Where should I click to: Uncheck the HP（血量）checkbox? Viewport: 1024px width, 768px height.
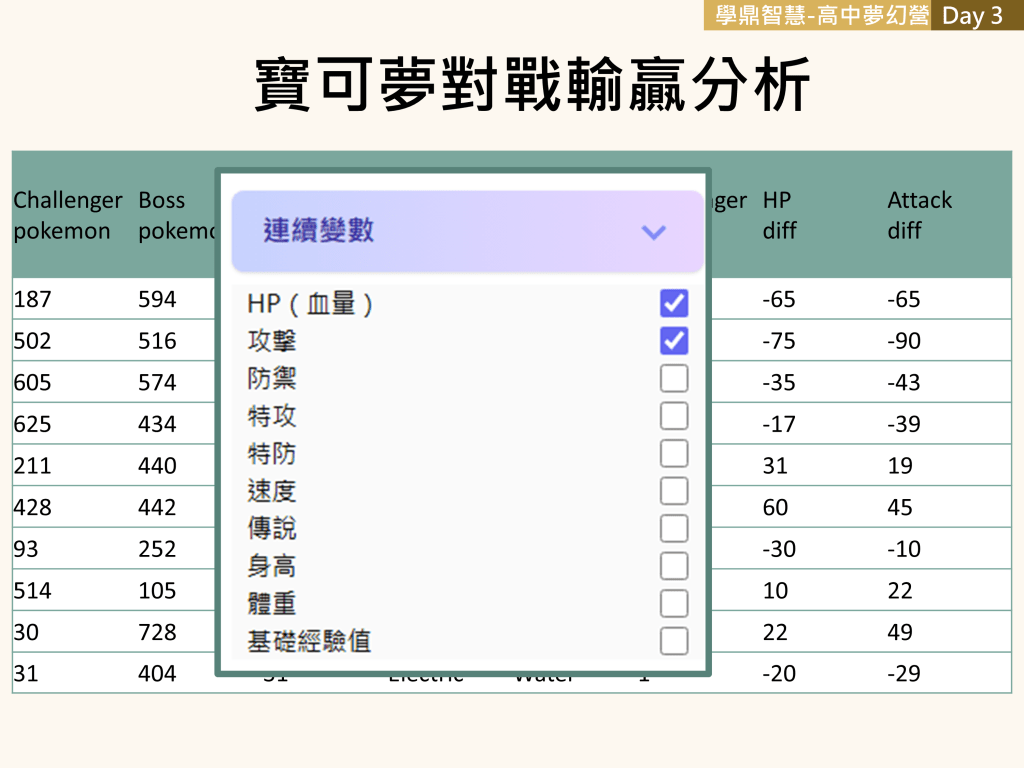(x=674, y=303)
